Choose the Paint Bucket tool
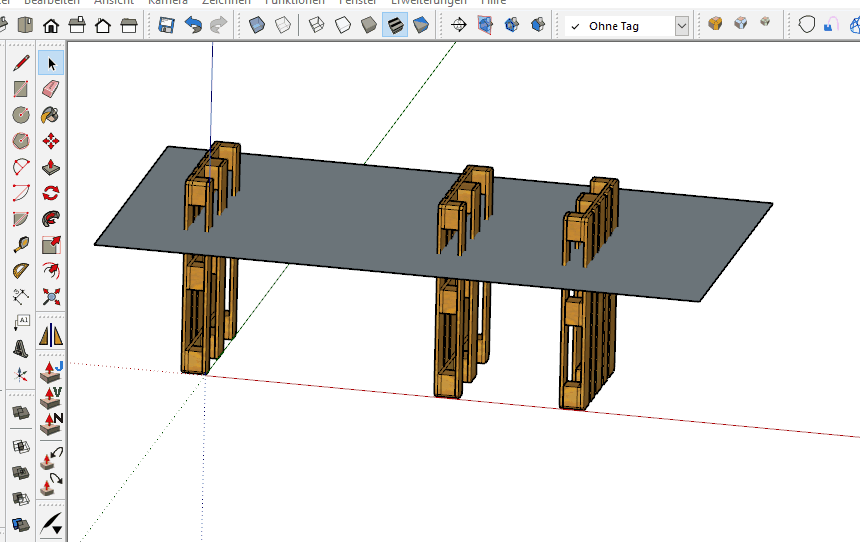The height and width of the screenshot is (542, 860). [x=51, y=115]
